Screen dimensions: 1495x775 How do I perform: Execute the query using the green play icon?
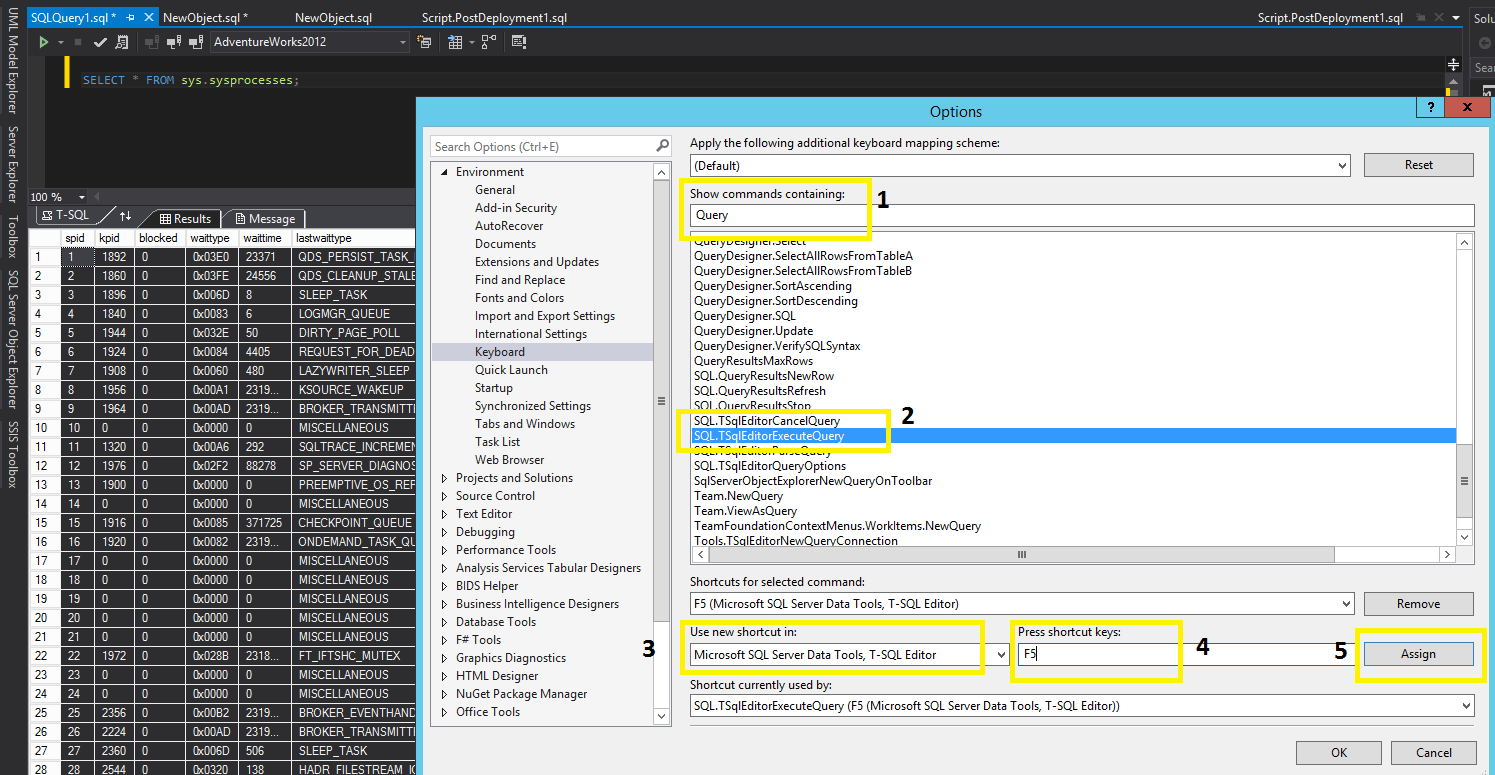(44, 42)
